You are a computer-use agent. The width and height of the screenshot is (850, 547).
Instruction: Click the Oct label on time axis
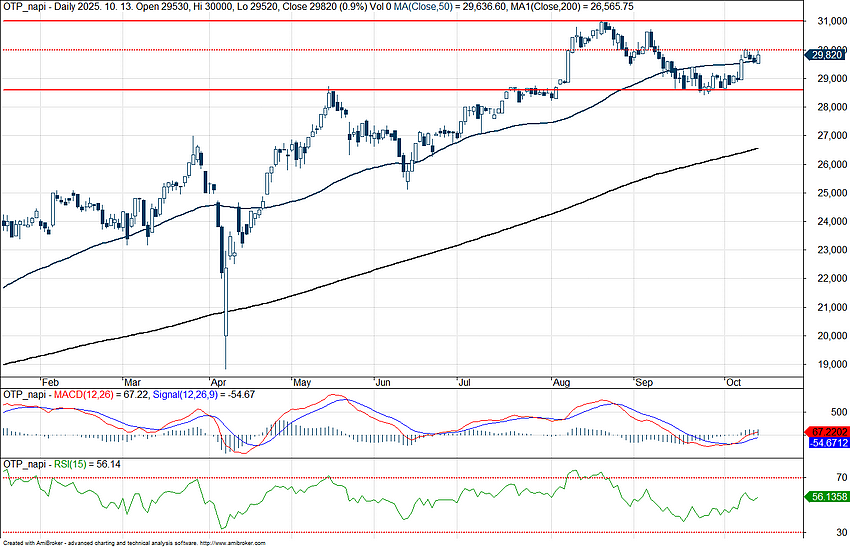point(733,382)
